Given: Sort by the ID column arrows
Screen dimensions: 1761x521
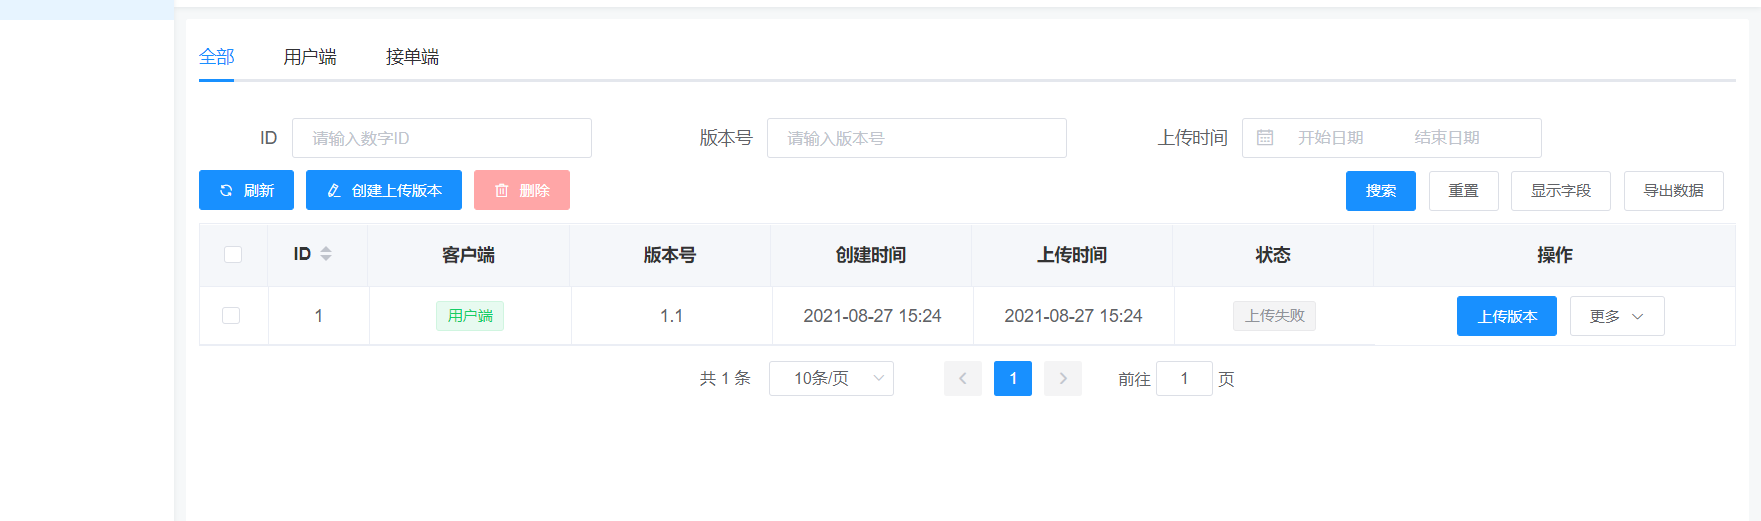Looking at the screenshot, I should coord(326,254).
